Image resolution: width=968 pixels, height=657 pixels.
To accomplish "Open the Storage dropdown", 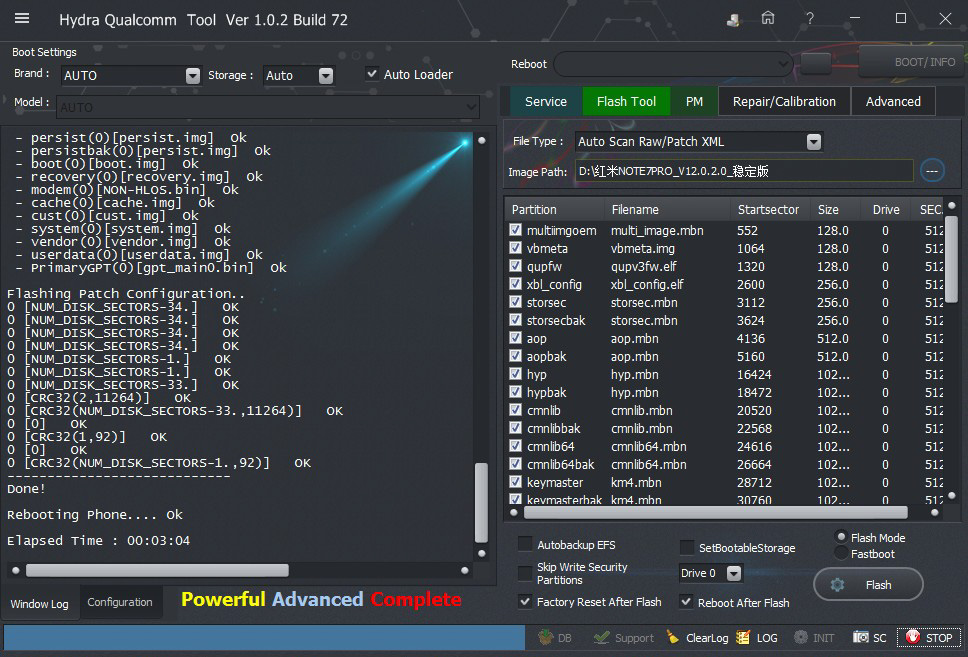I will [326, 75].
